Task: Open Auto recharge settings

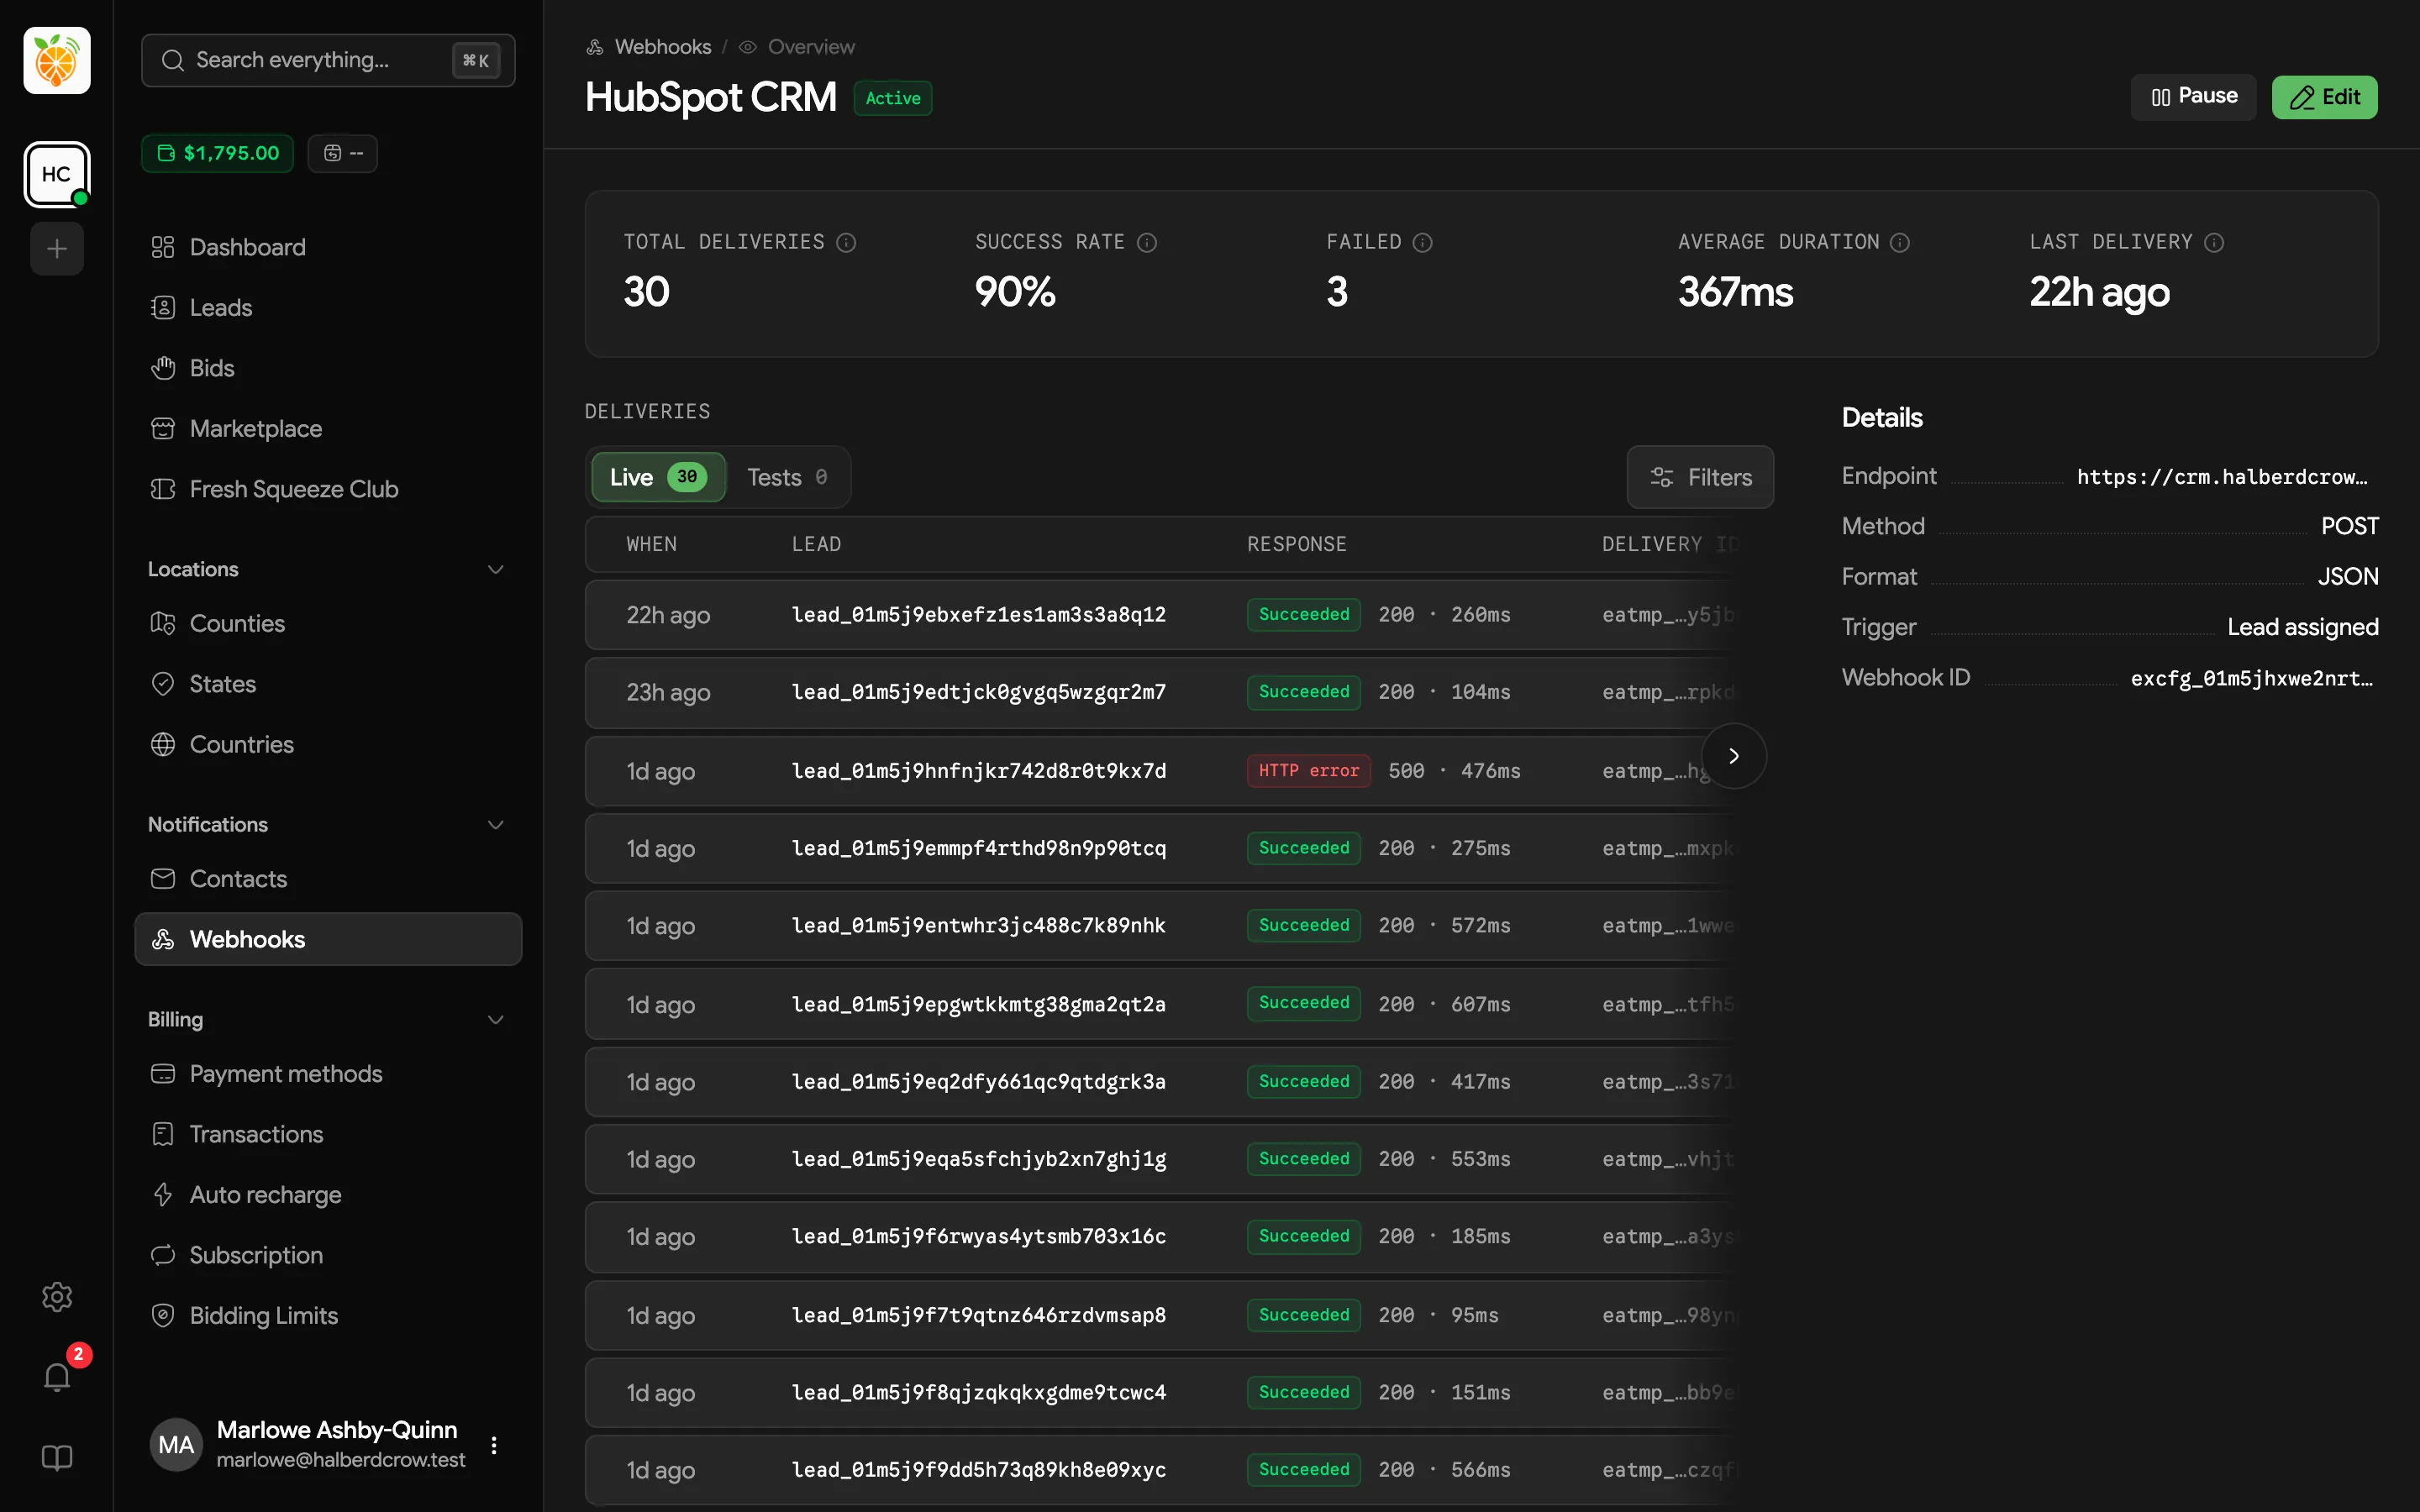Action: (328, 1194)
